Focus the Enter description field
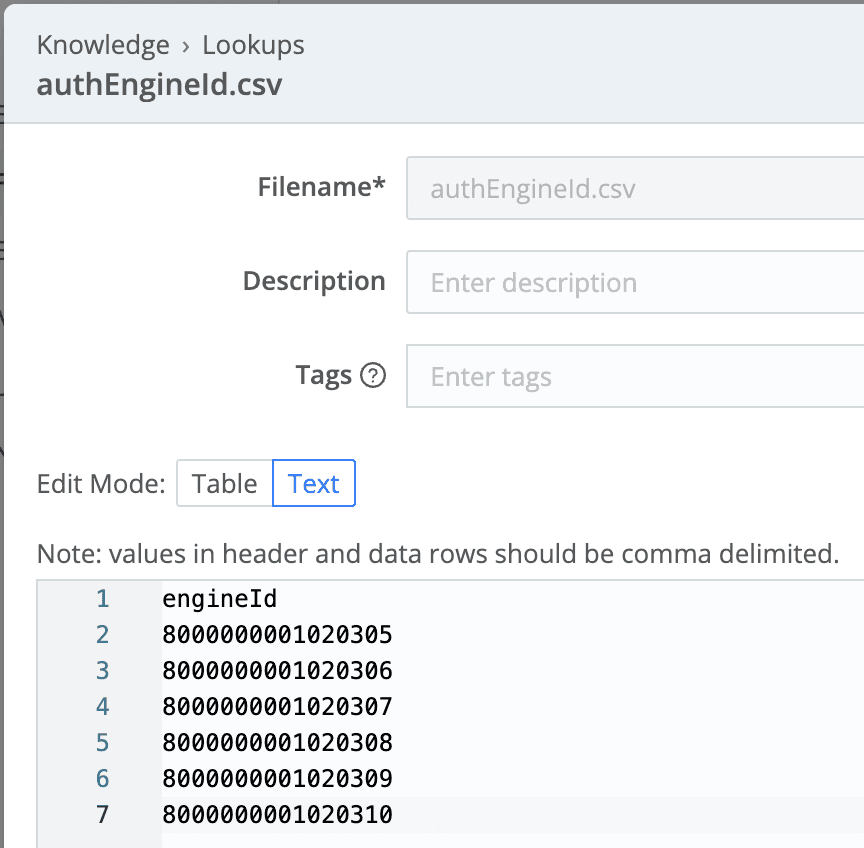 click(x=634, y=282)
